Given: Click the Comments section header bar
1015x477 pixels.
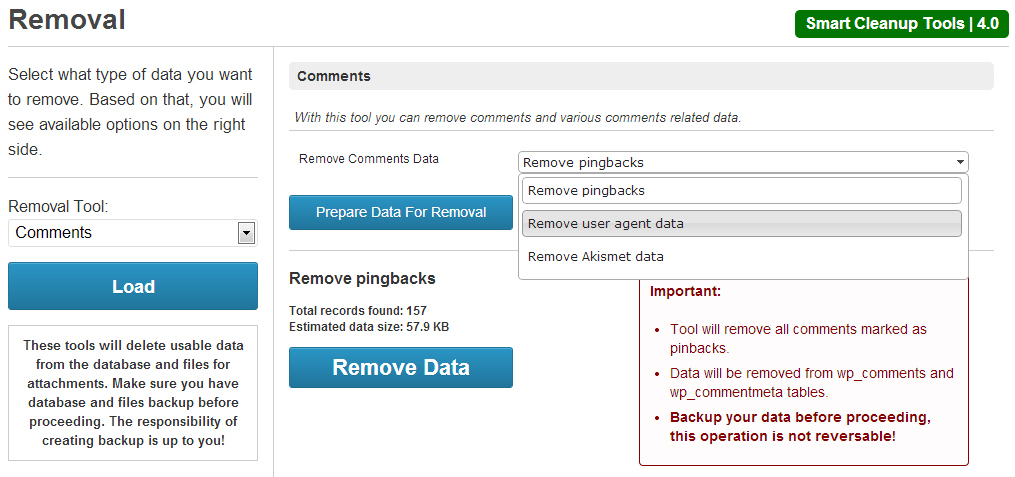Looking at the screenshot, I should [x=641, y=76].
